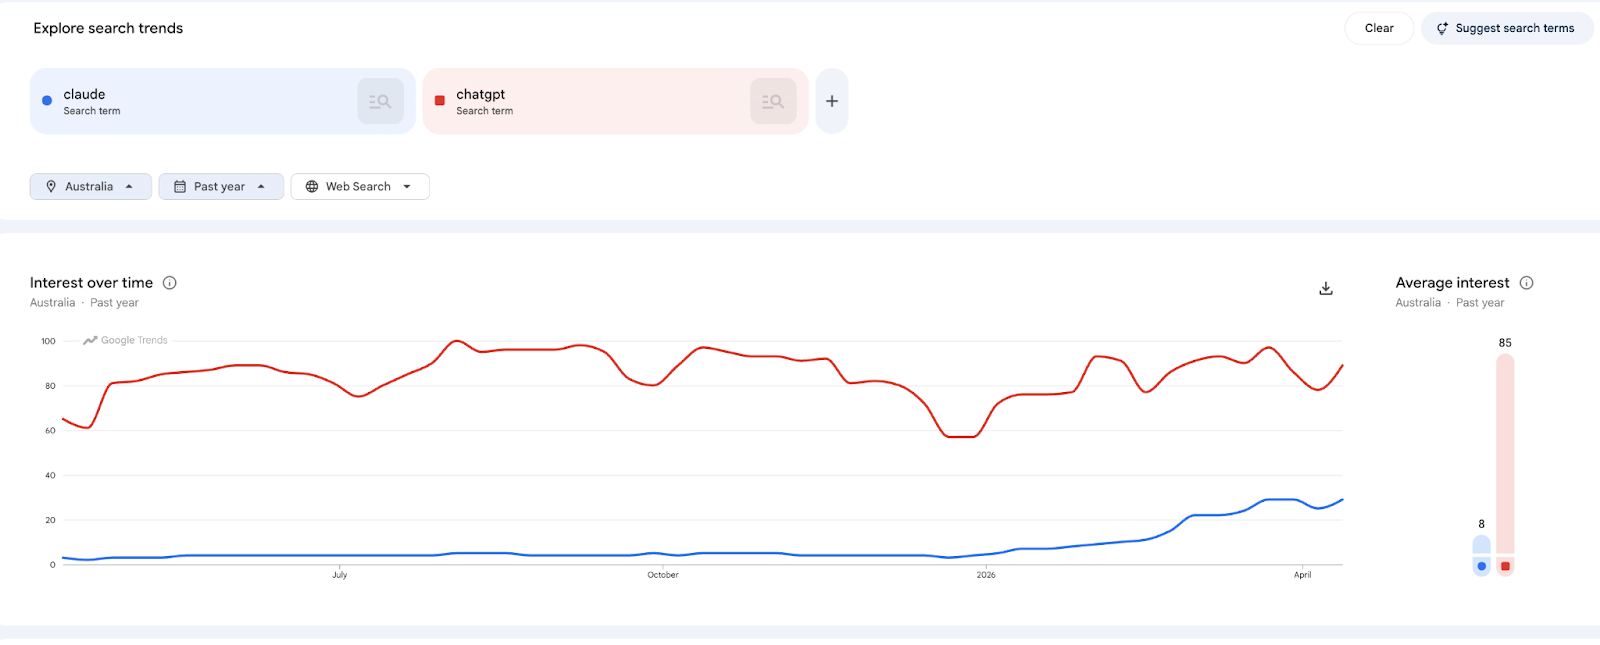
Task: Click the blue claude color dot
Action: 47,101
